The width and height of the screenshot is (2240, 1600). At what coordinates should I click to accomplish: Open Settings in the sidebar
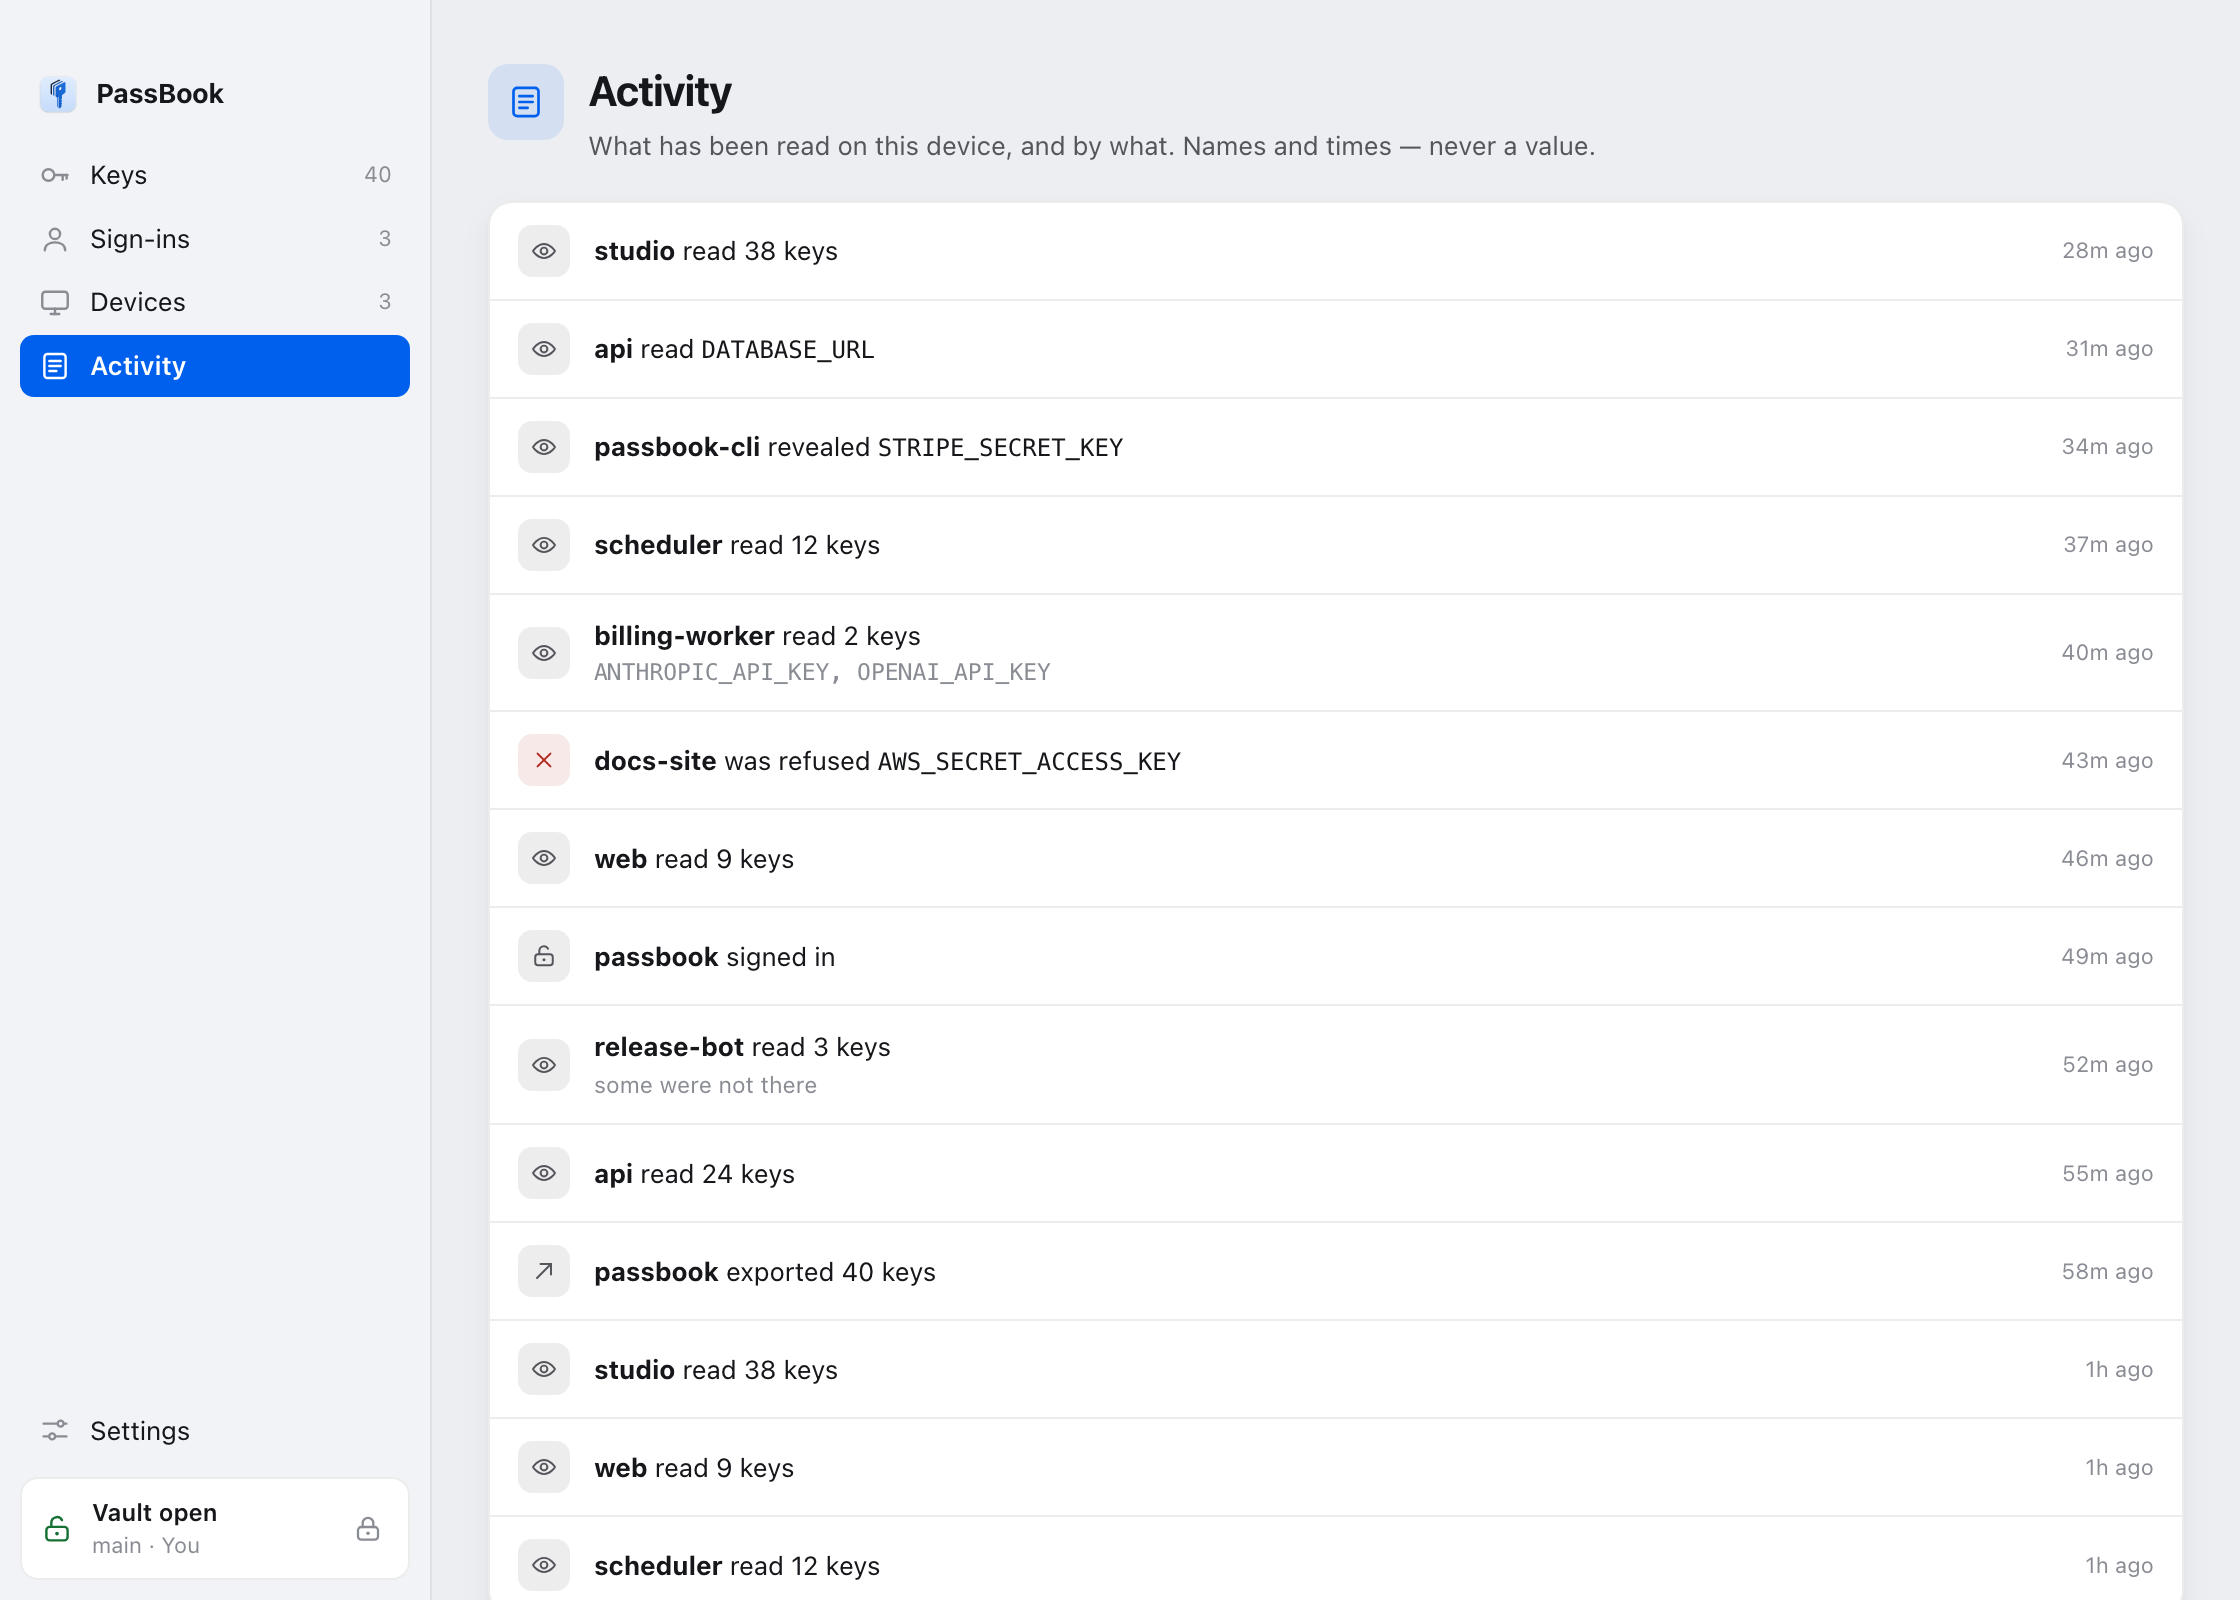coord(215,1431)
